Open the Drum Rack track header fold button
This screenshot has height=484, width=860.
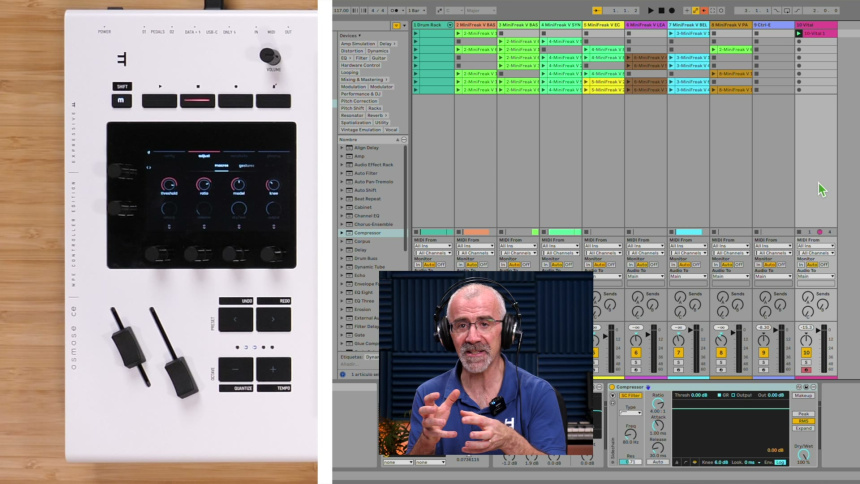(450, 25)
